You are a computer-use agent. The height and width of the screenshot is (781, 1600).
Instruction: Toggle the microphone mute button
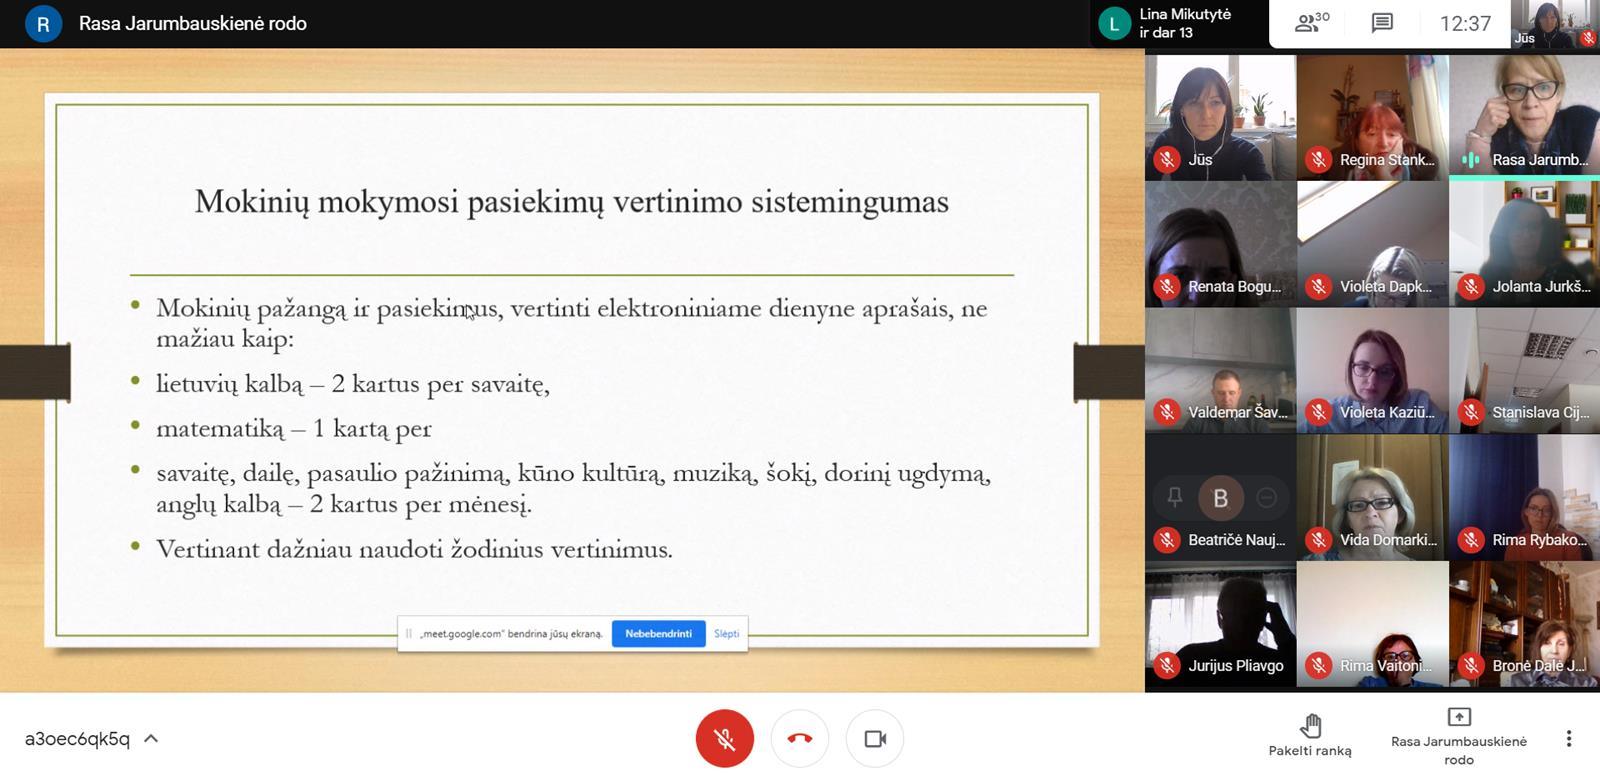point(724,739)
